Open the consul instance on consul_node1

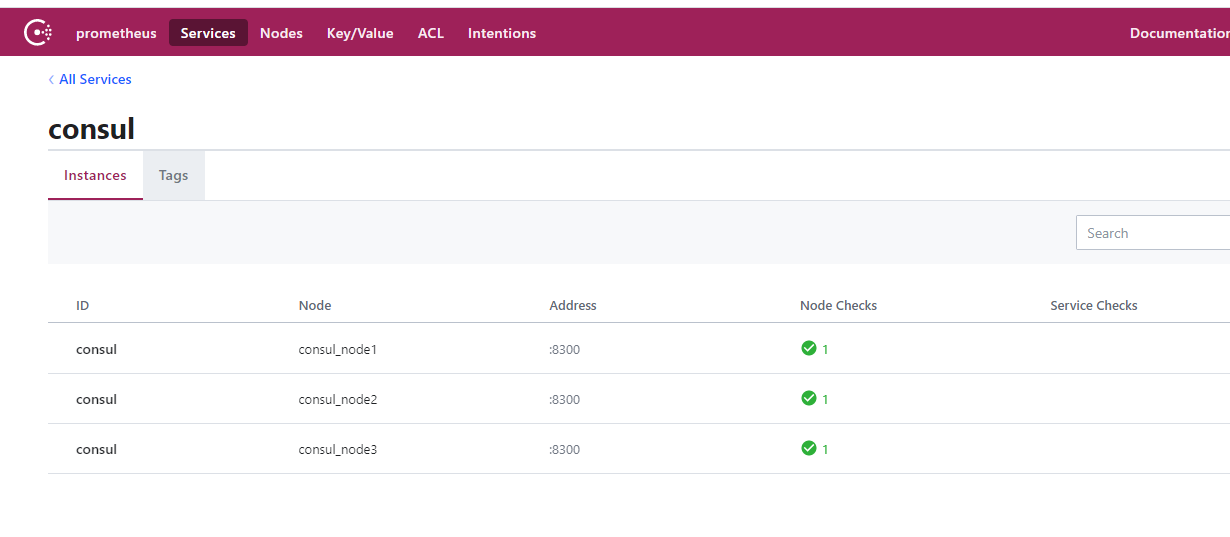96,349
